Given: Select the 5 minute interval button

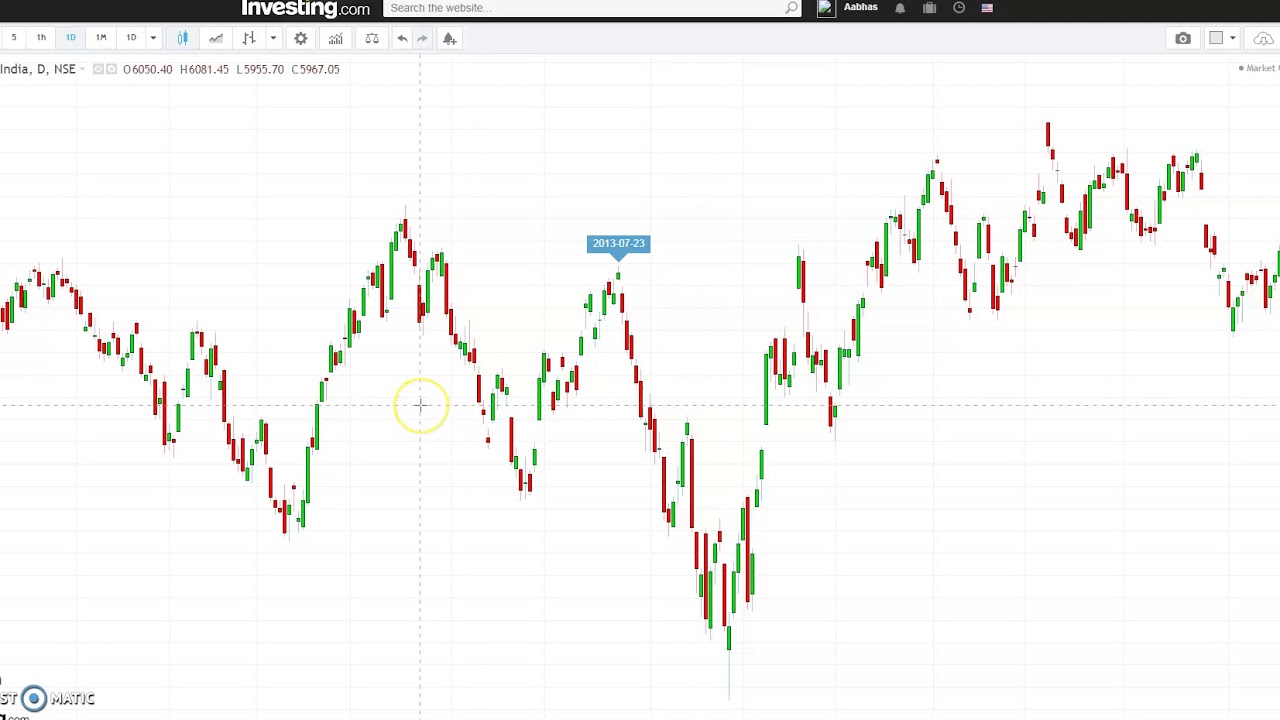Looking at the screenshot, I should point(14,38).
